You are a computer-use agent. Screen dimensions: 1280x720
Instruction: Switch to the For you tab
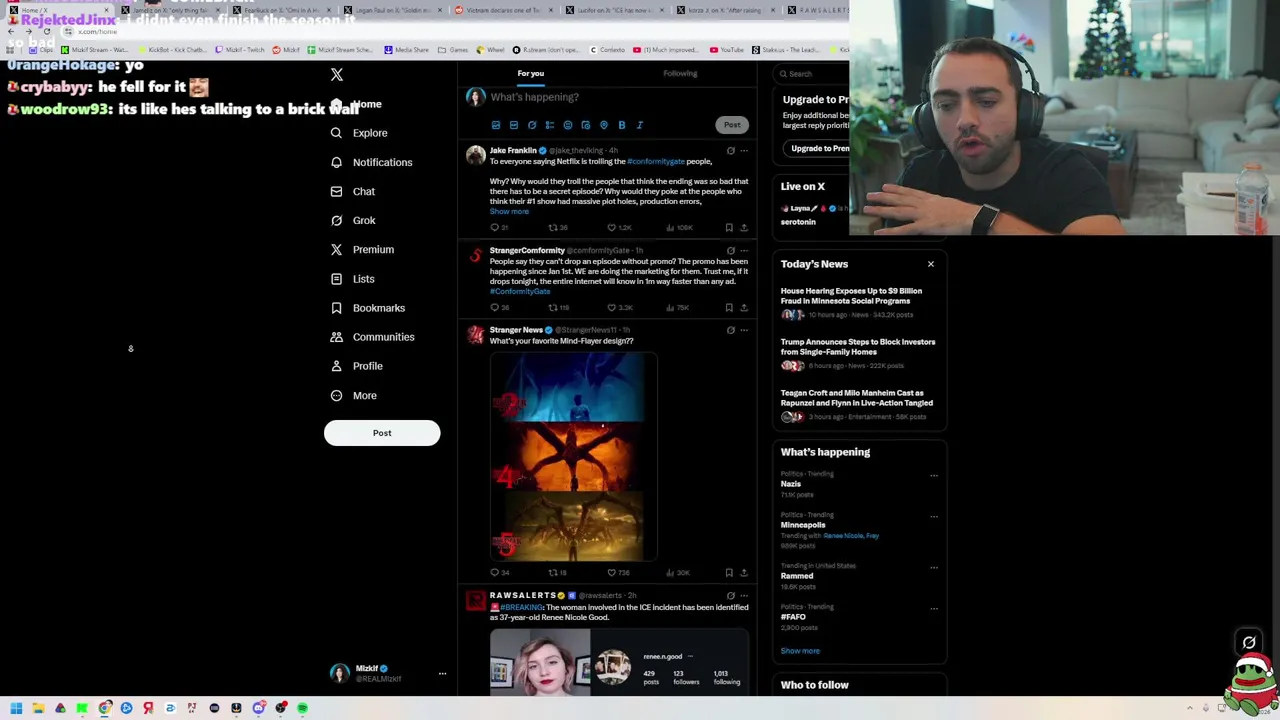pyautogui.click(x=531, y=73)
